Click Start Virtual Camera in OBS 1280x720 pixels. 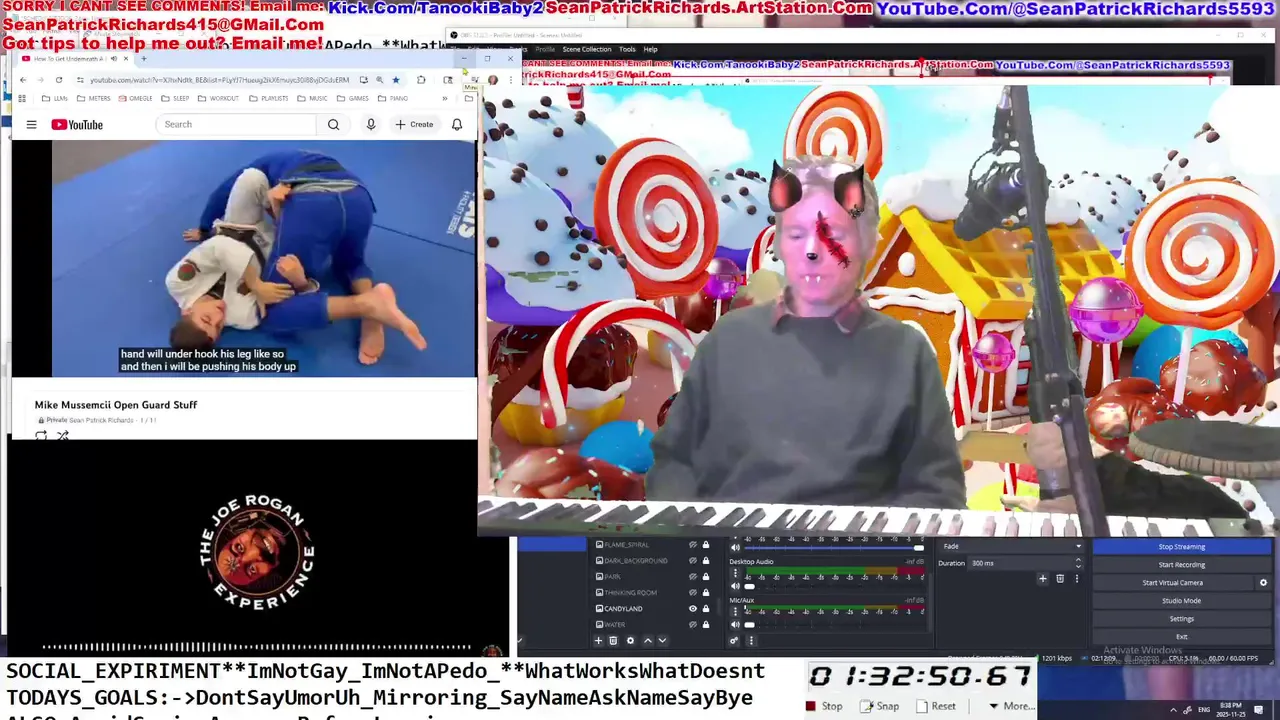(x=1173, y=583)
